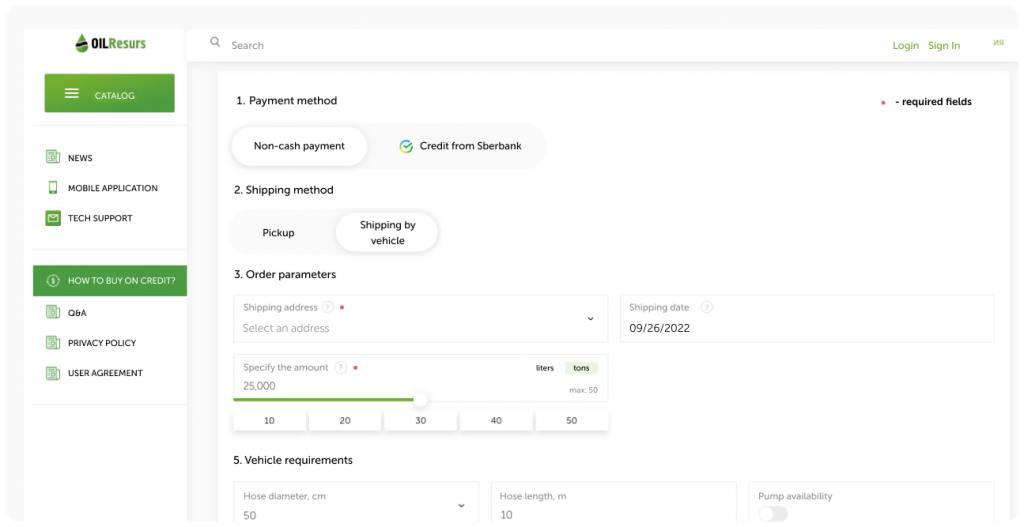This screenshot has width=1024, height=527.
Task: Expand the Shipping address dropdown
Action: pyautogui.click(x=590, y=319)
